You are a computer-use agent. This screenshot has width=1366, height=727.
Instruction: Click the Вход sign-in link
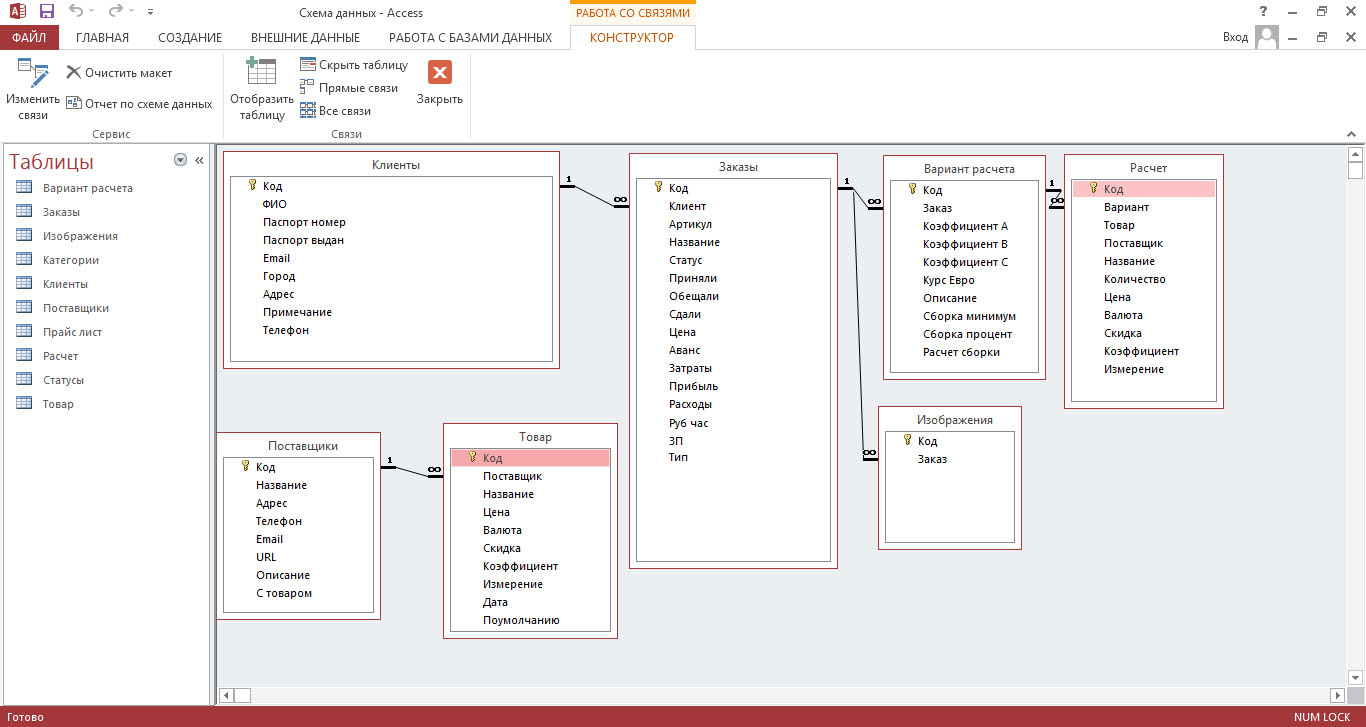pos(1236,37)
